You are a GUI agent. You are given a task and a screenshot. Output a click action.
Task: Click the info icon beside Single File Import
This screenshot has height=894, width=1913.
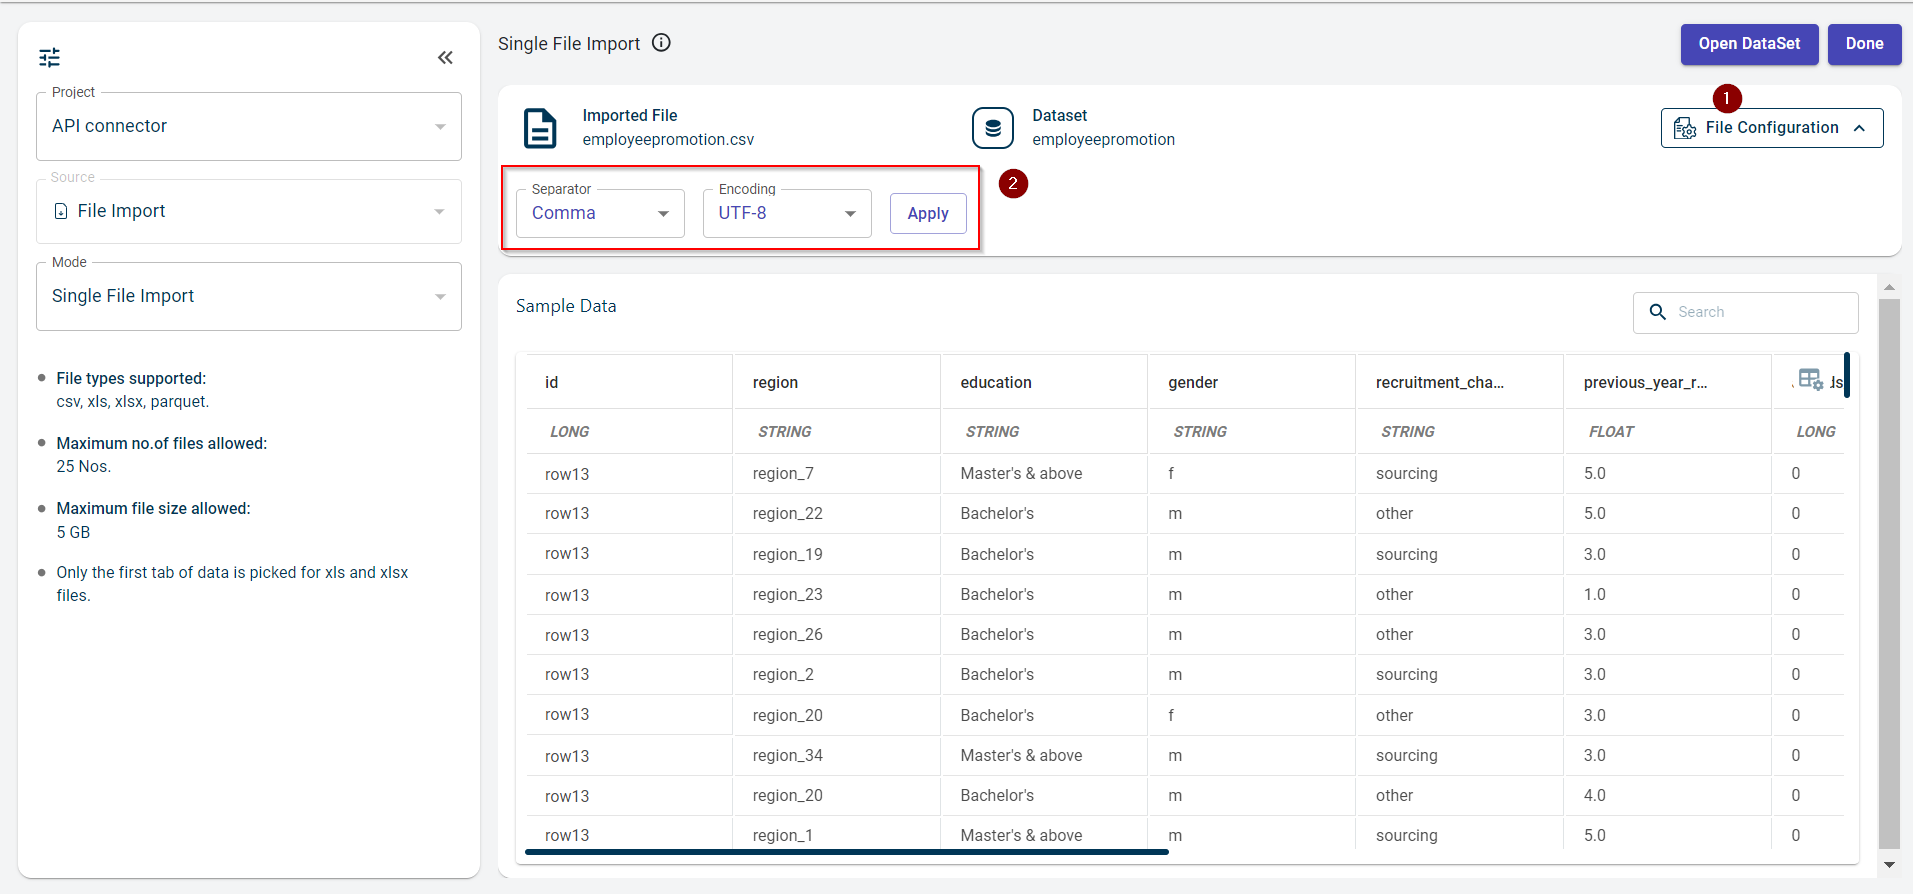click(661, 43)
